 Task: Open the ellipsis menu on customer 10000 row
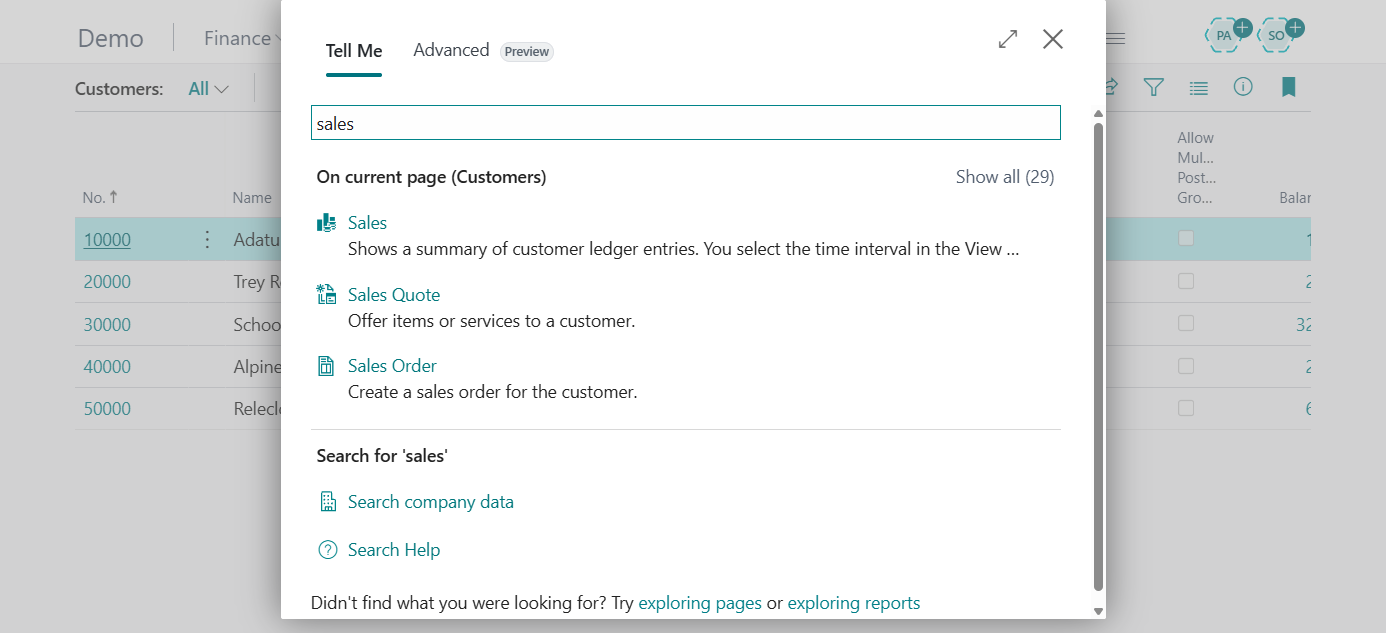click(x=207, y=239)
